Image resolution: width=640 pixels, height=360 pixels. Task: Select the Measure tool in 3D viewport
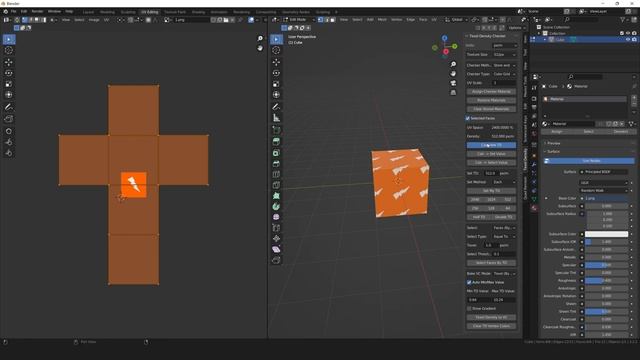coord(276,118)
